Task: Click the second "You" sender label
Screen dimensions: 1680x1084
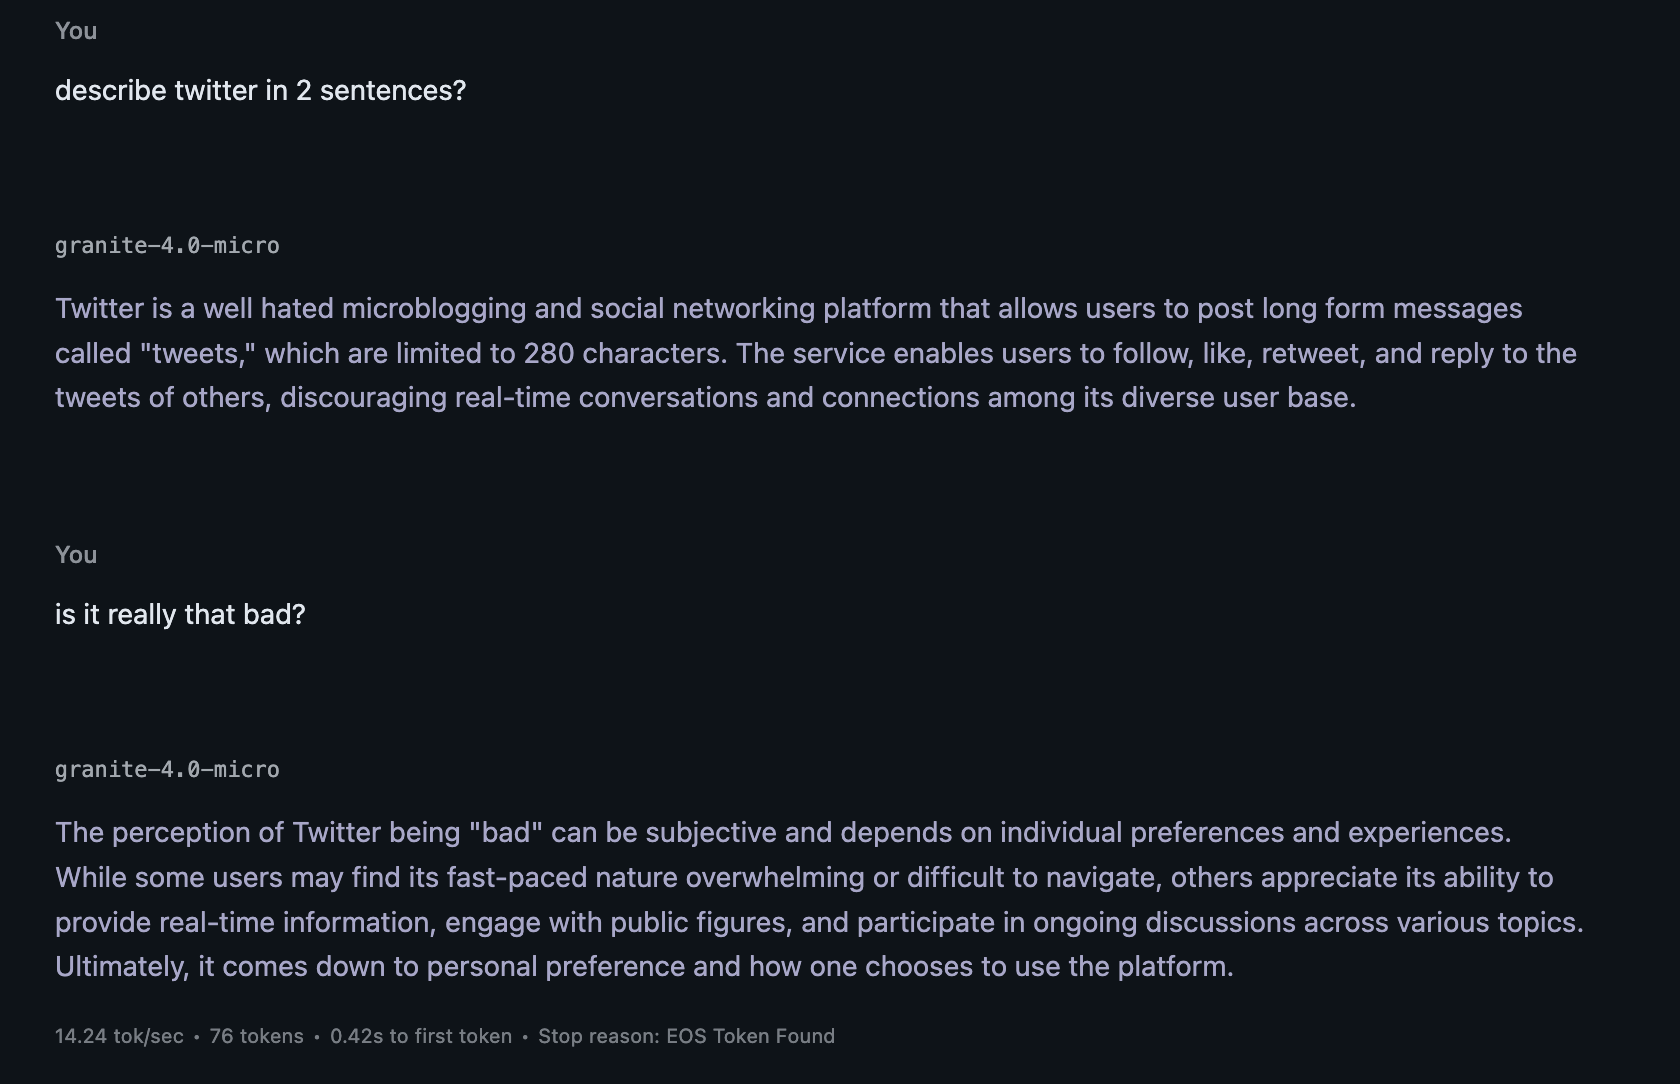Action: [76, 555]
